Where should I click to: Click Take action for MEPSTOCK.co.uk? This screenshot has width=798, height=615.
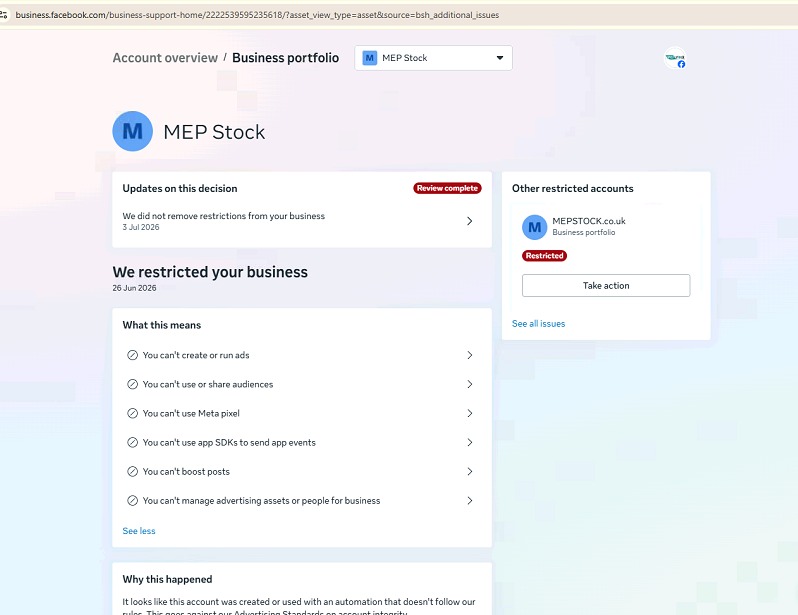click(x=606, y=286)
